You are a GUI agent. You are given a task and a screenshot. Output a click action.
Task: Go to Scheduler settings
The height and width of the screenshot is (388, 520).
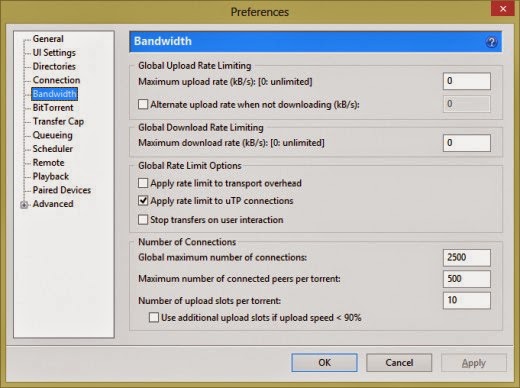click(52, 149)
